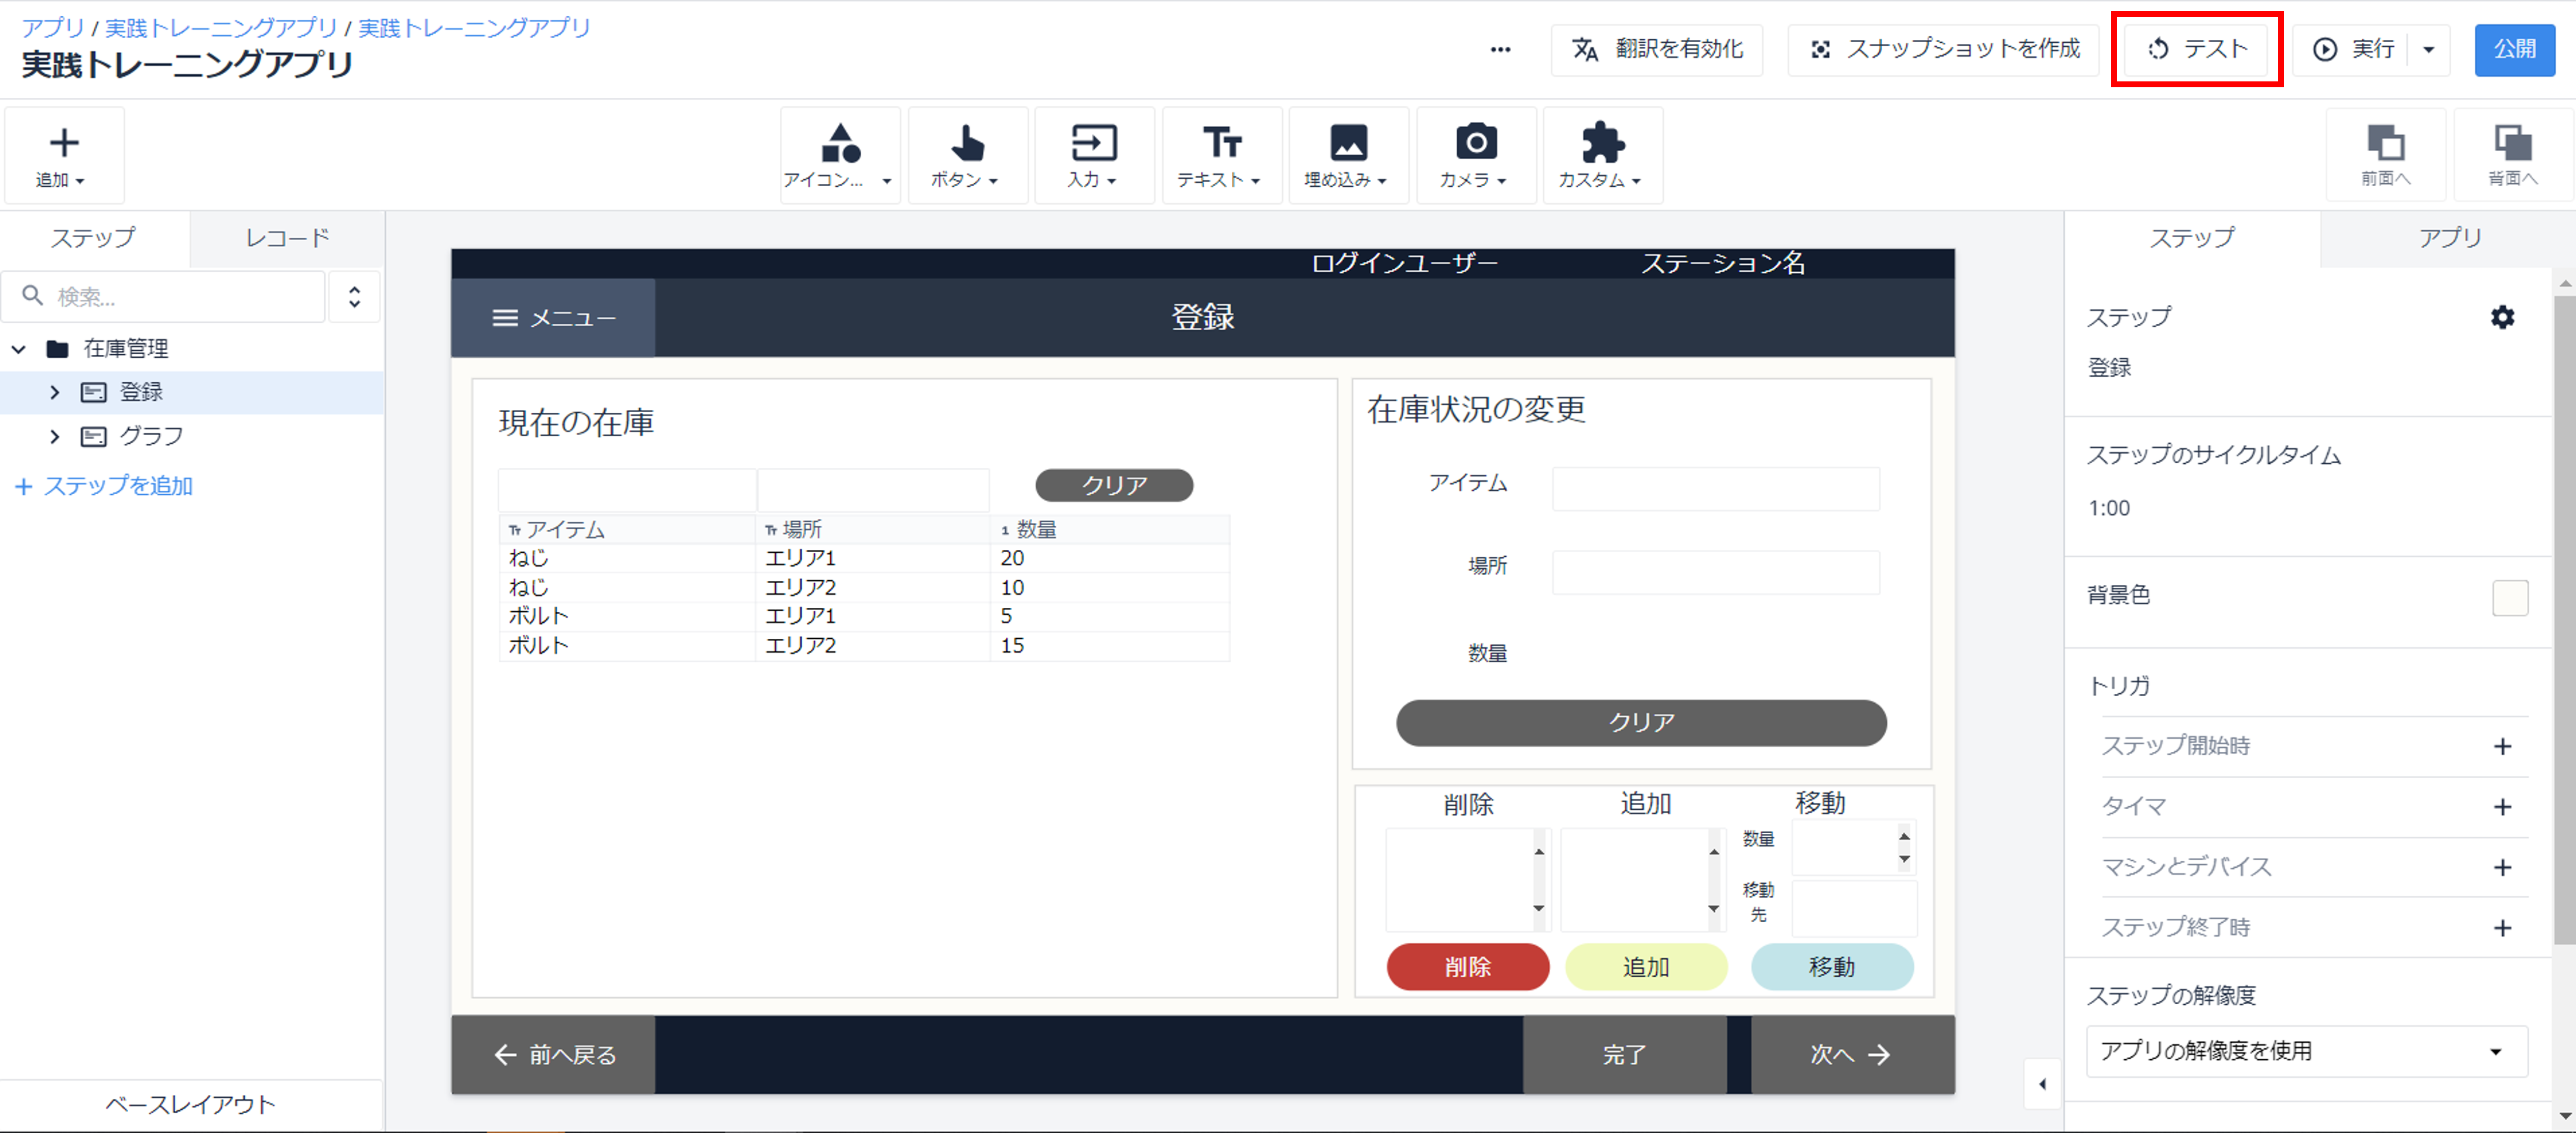Image resolution: width=2576 pixels, height=1133 pixels.
Task: Expand the グラフ step in tree
Action: (x=54, y=436)
